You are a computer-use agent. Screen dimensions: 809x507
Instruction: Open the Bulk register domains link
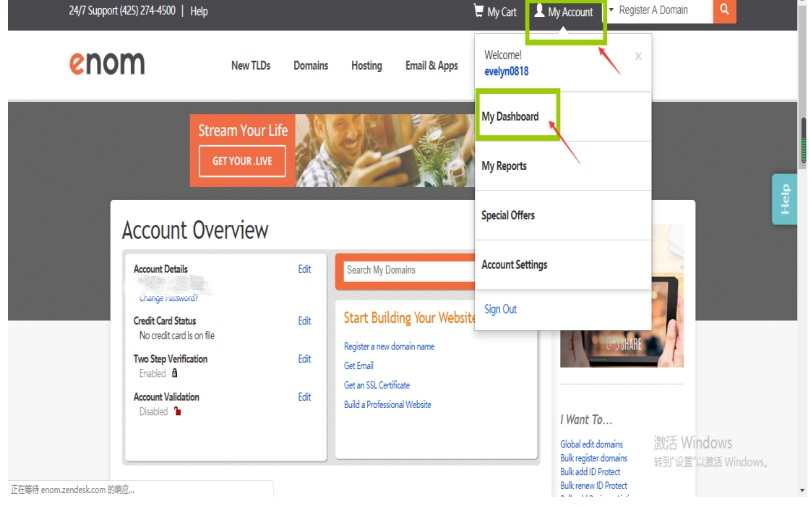[x=593, y=458]
